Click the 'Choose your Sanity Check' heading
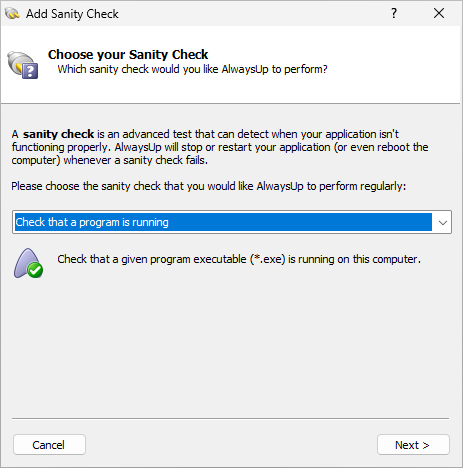The height and width of the screenshot is (468, 463). tap(128, 55)
